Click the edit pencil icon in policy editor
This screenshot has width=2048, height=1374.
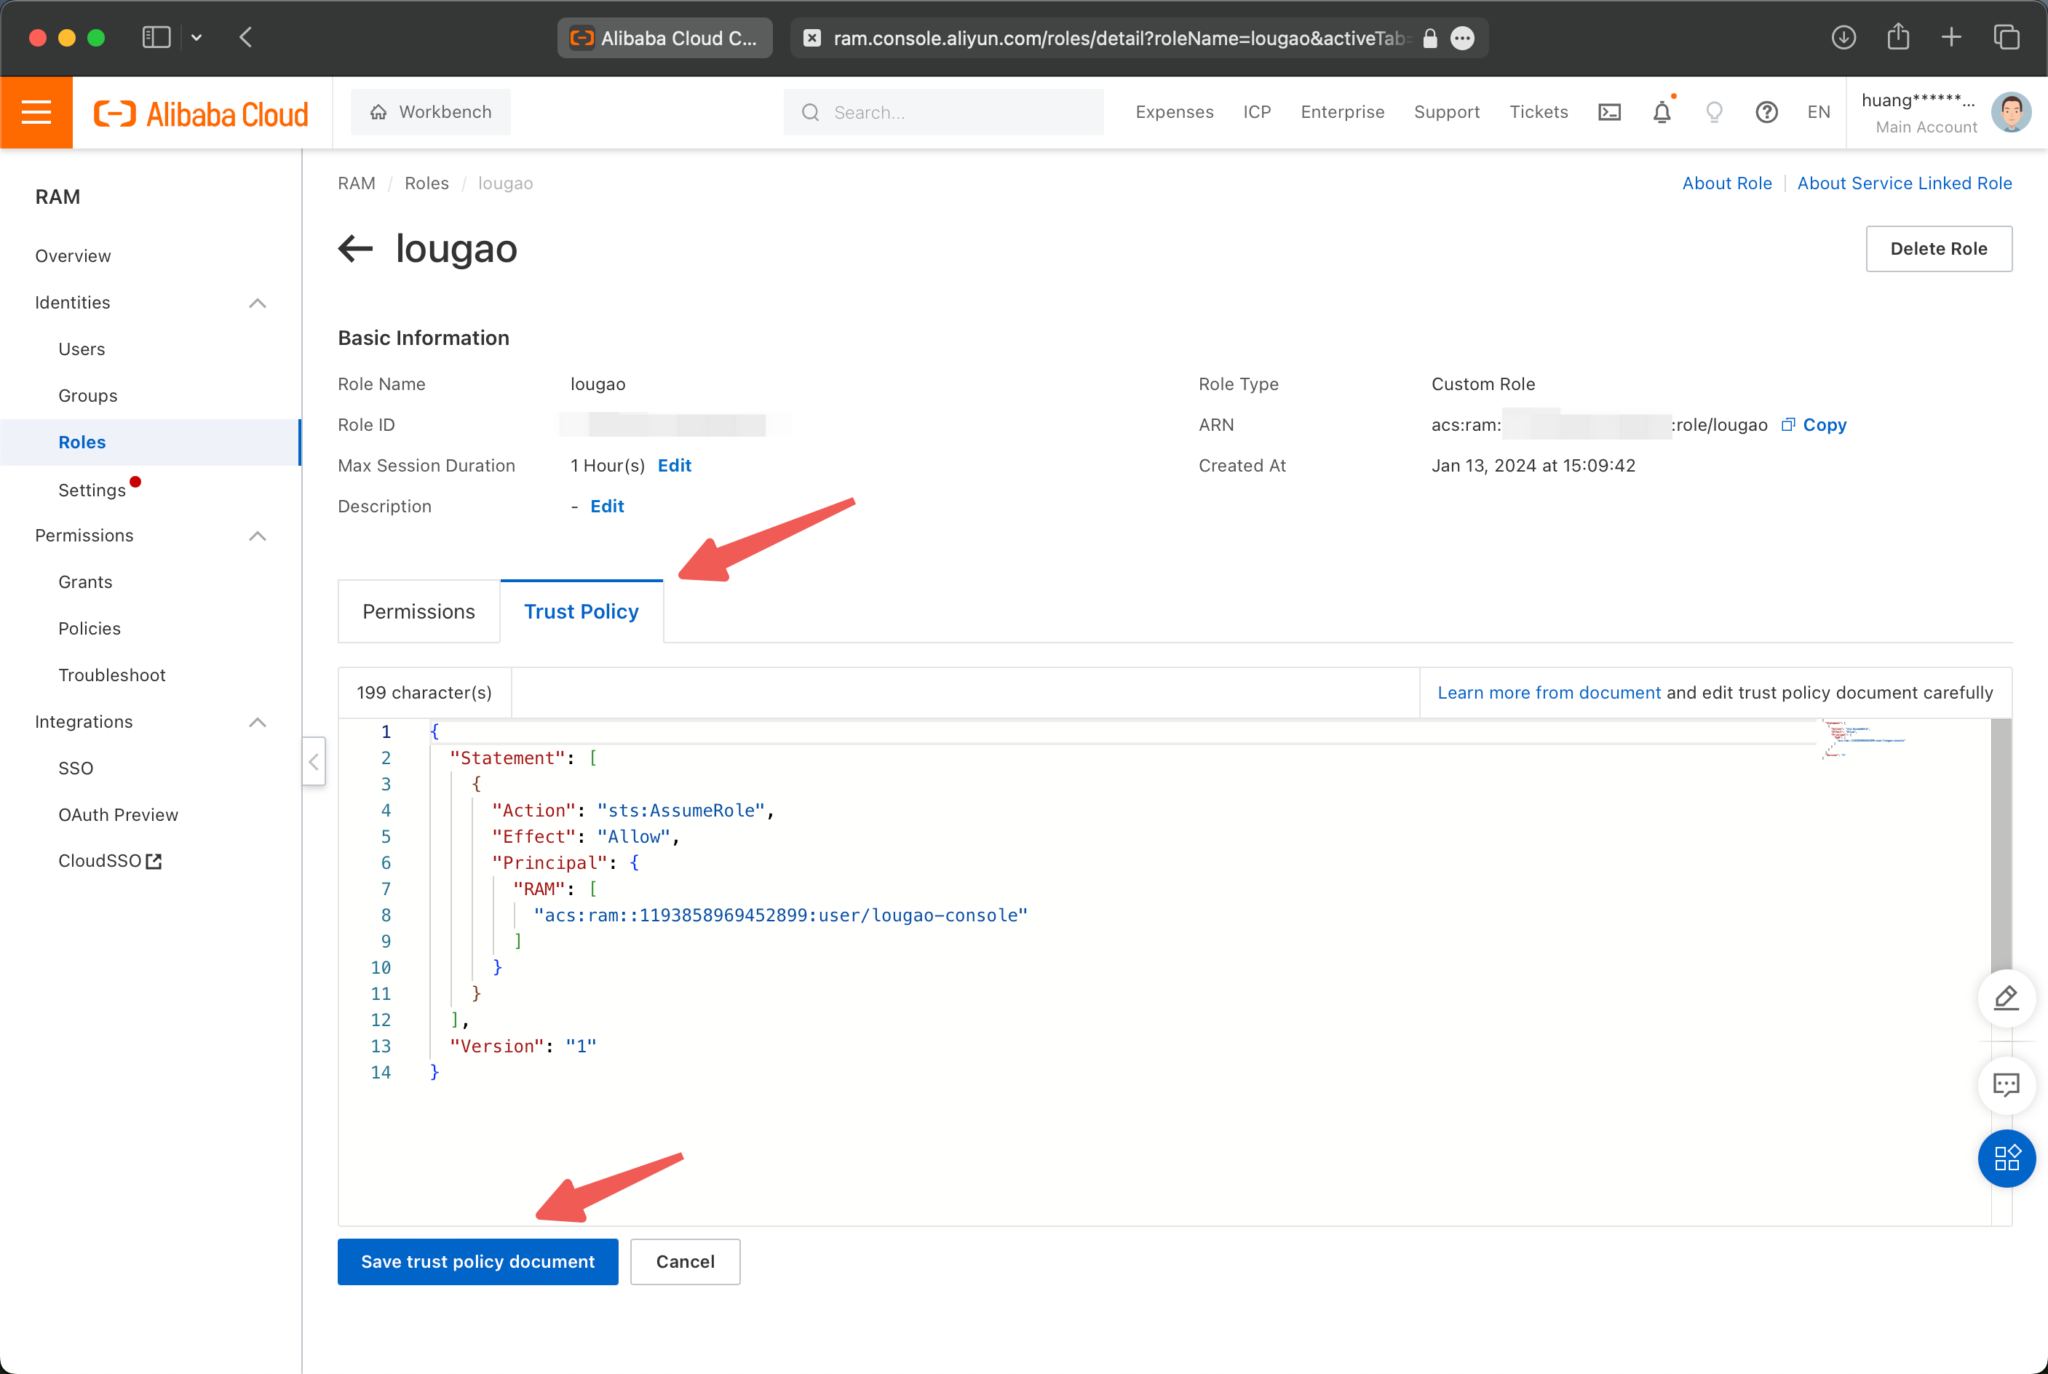(2005, 997)
